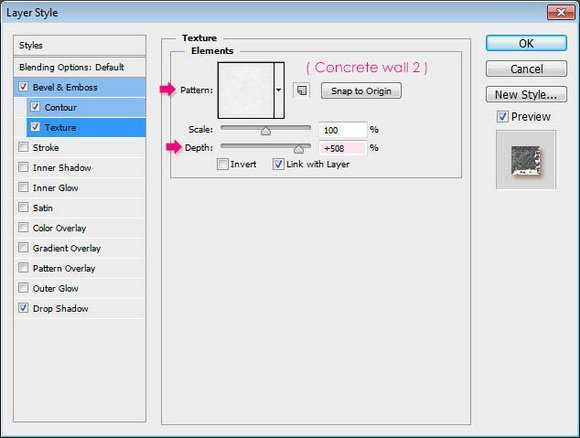Enable the Pattern Overlay checkbox
Screen dimensions: 580x438
pyautogui.click(x=23, y=267)
